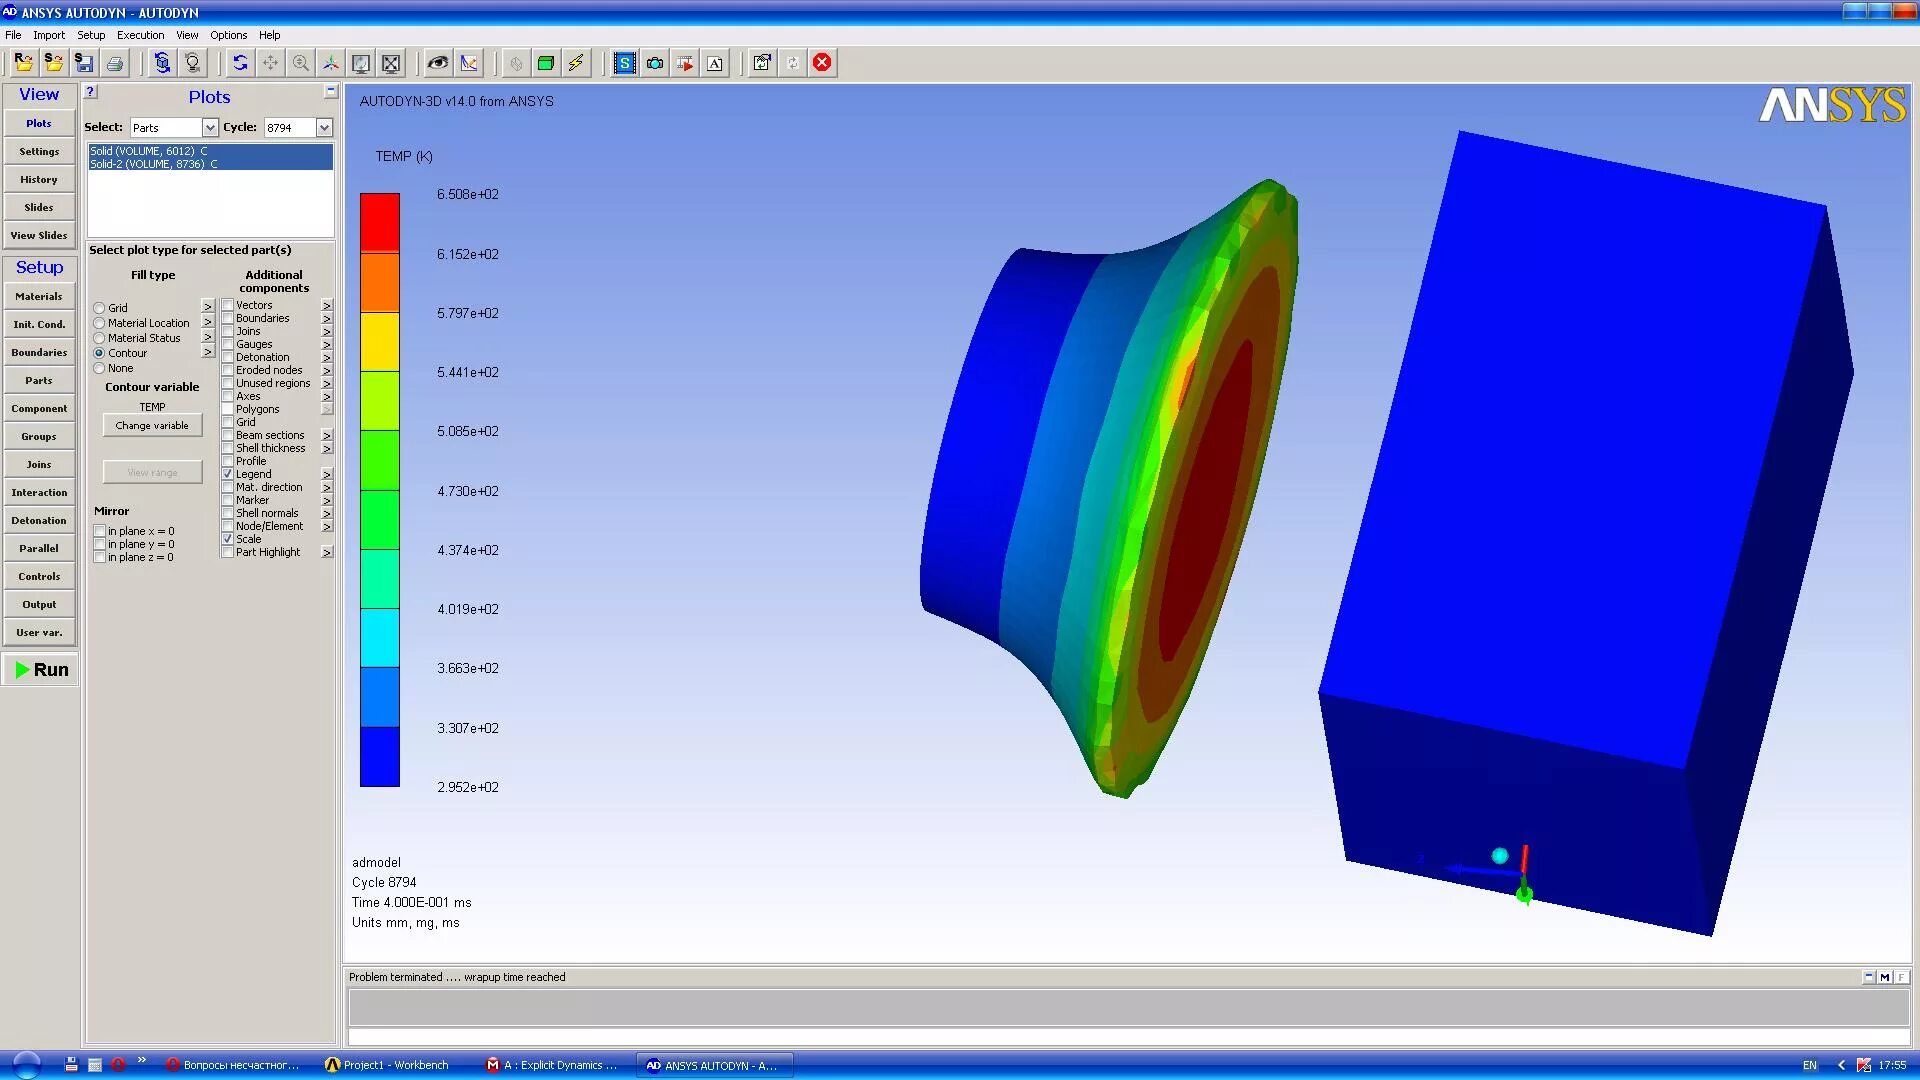The height and width of the screenshot is (1080, 1920).
Task: Open the Execution menu
Action: [x=140, y=35]
